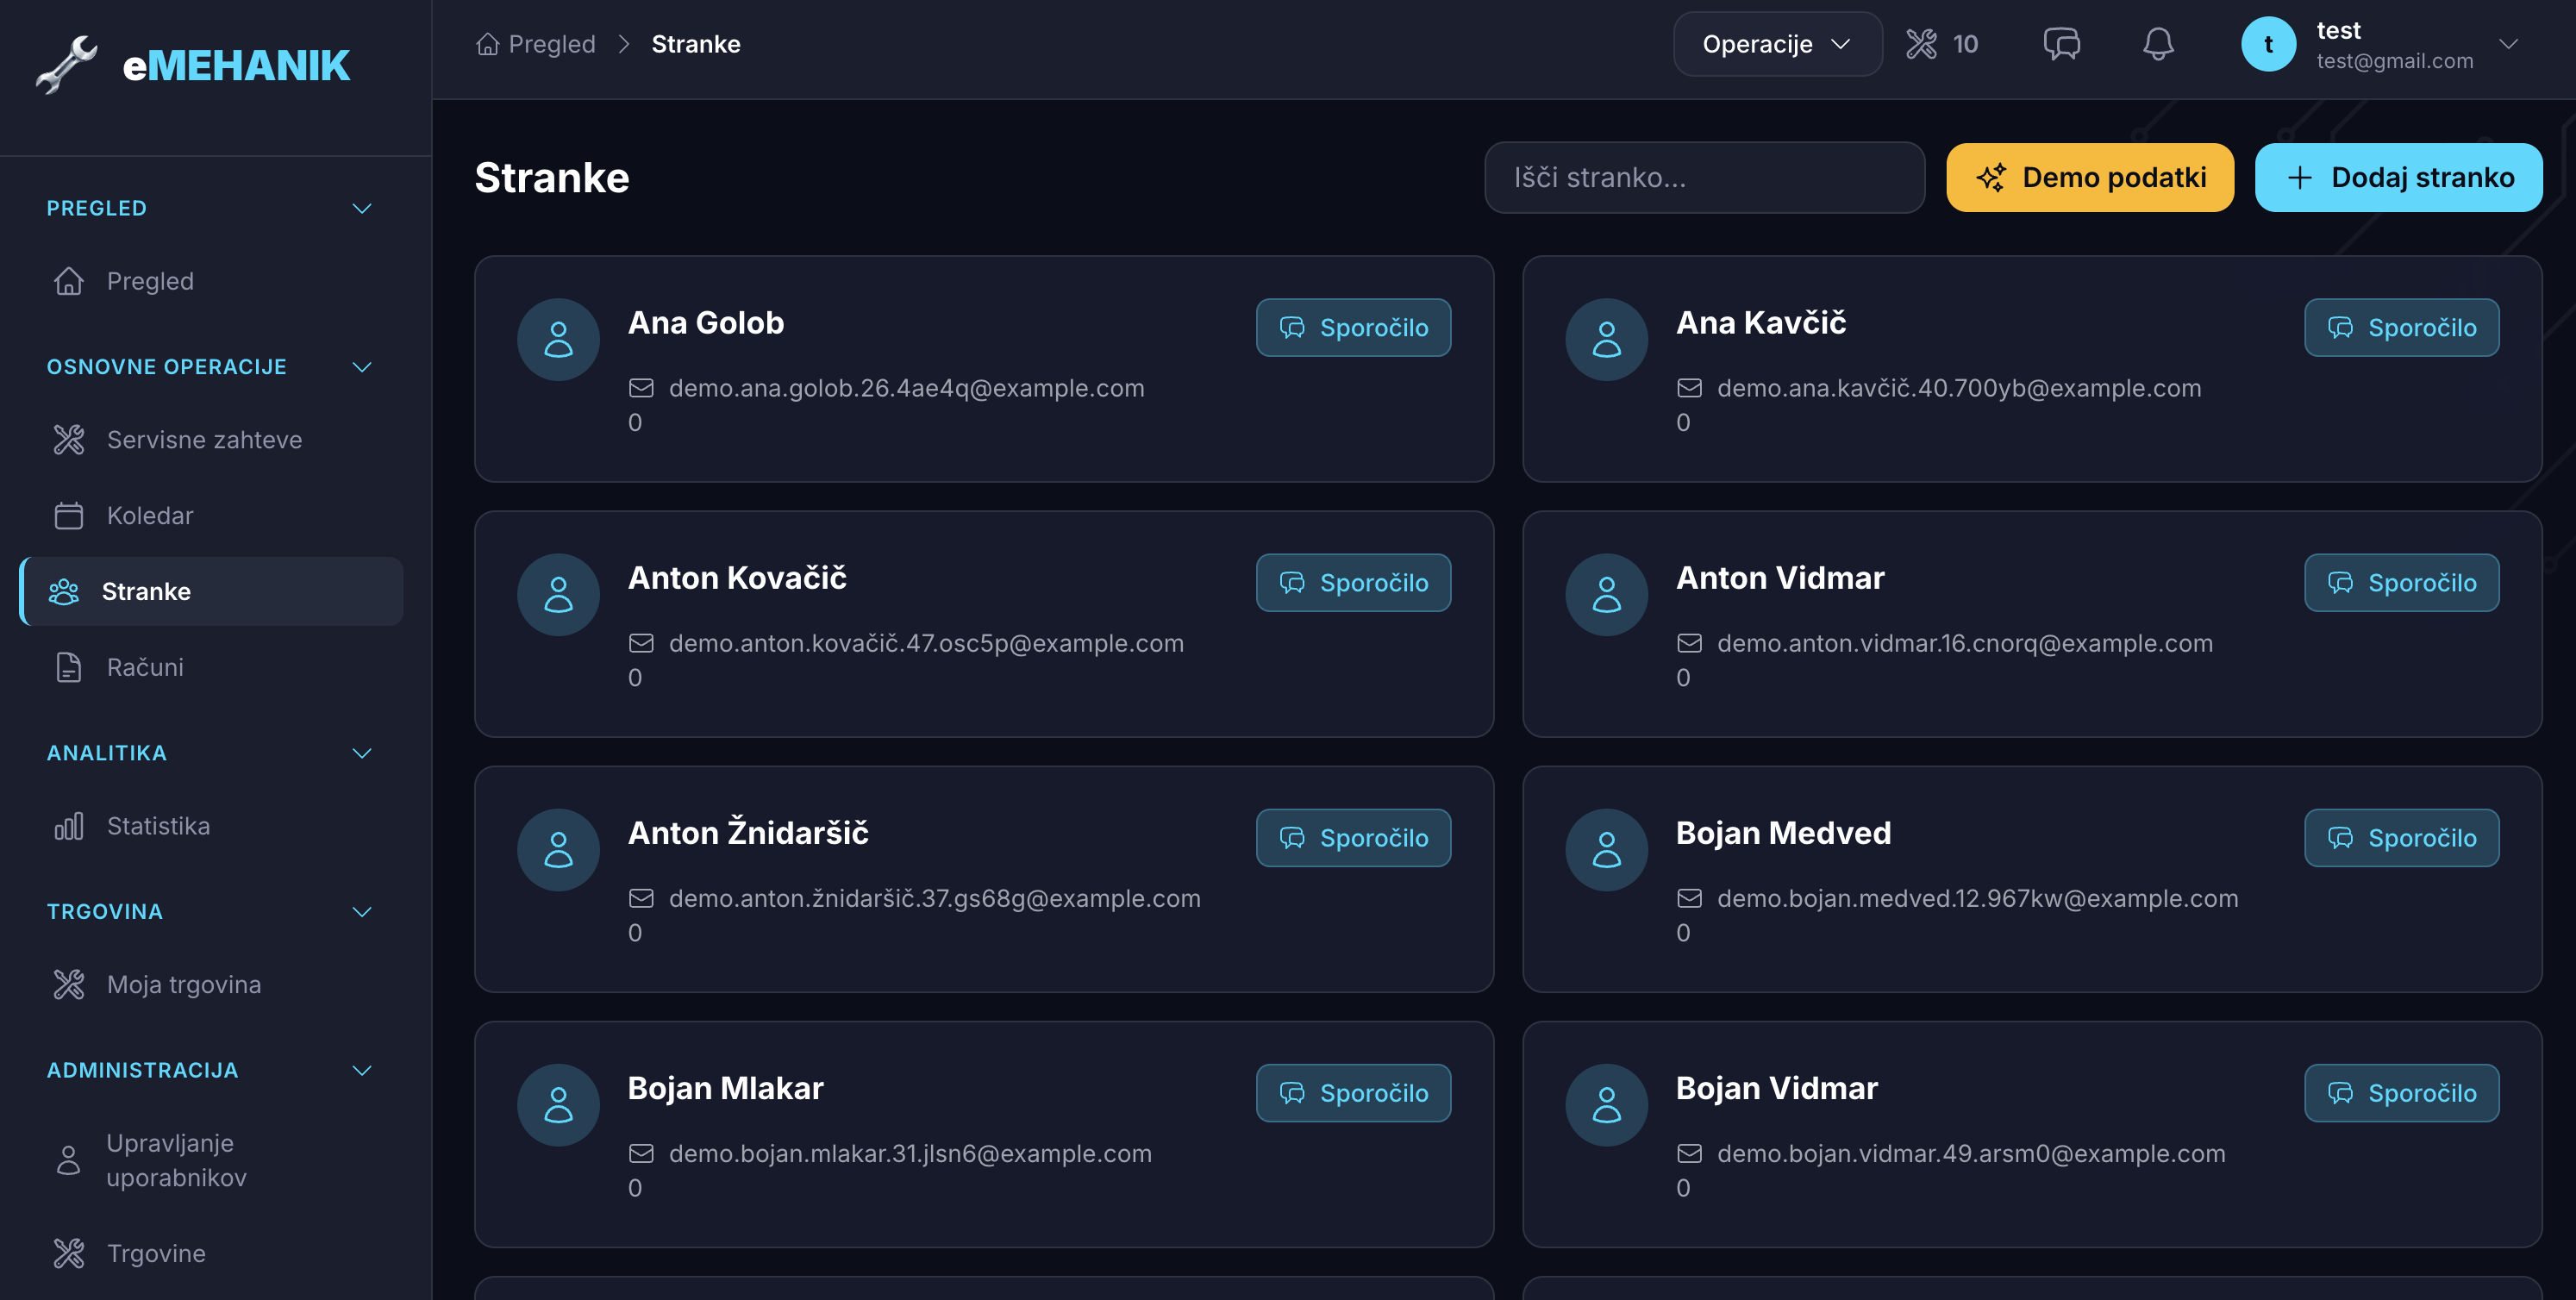
Task: Collapse the TRGOVINA sidebar section
Action: point(362,911)
